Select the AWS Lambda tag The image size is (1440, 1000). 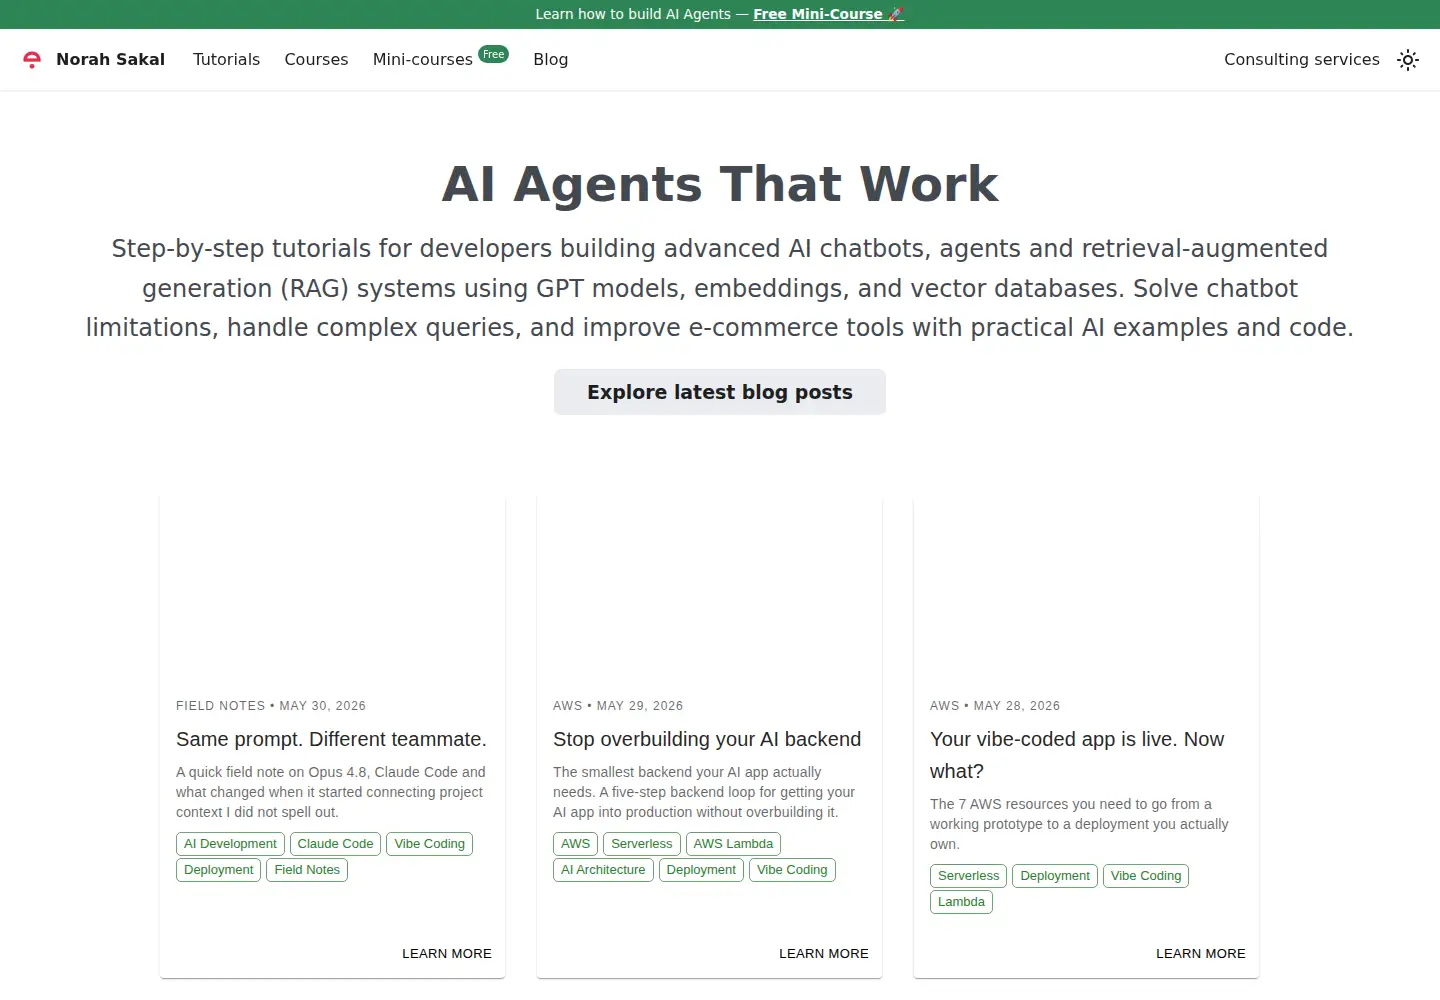point(733,844)
